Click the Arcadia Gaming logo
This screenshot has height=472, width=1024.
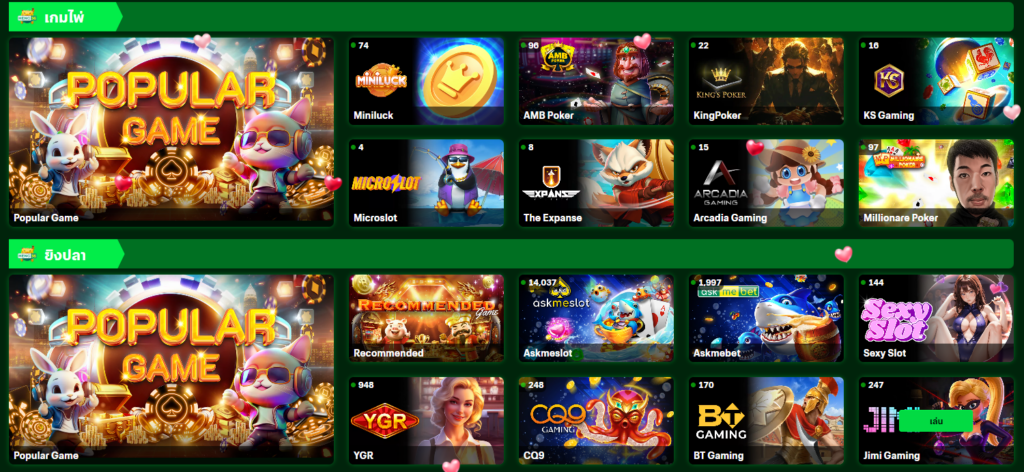point(721,183)
